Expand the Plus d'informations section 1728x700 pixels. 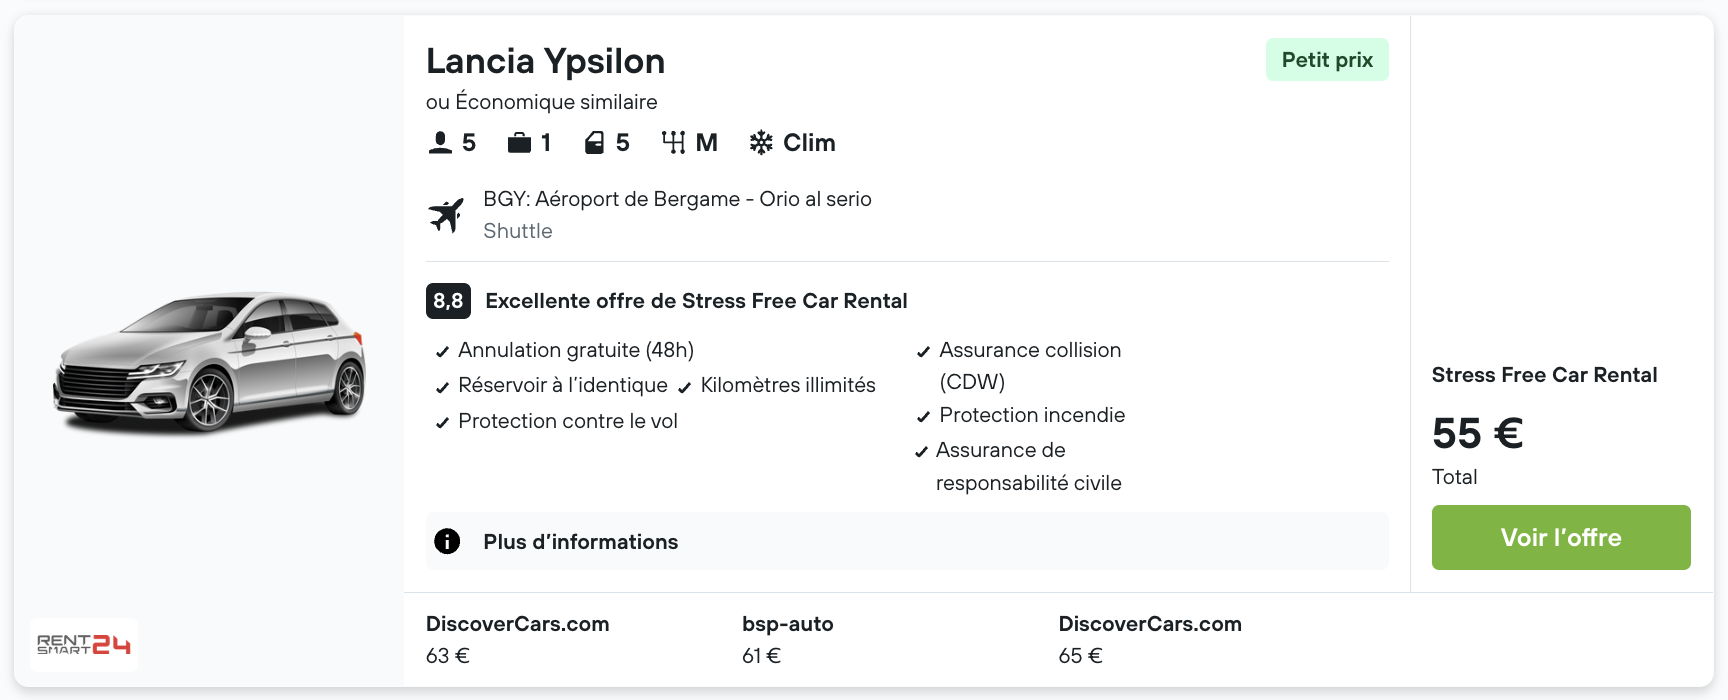[580, 542]
